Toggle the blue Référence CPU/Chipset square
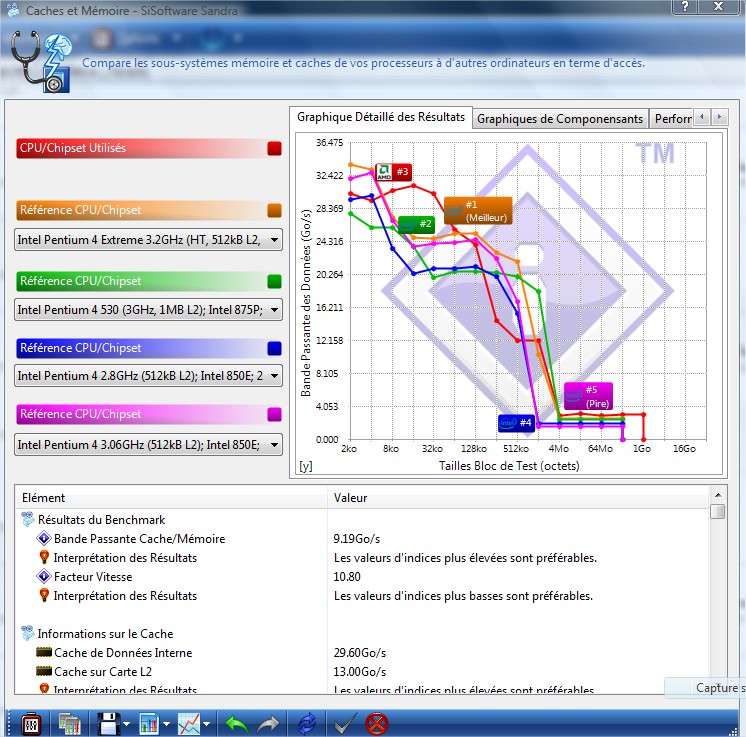 point(275,348)
